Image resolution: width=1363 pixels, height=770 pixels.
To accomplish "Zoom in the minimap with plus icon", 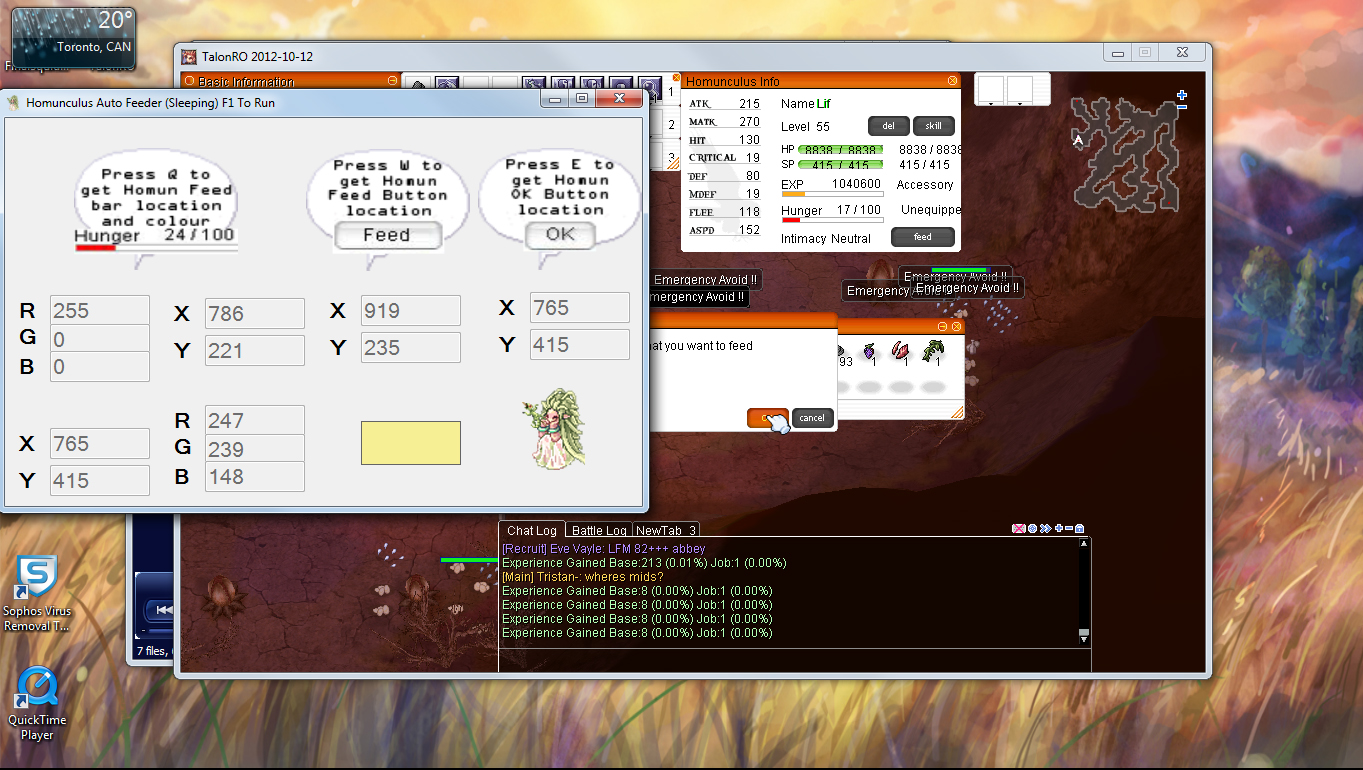I will point(1181,95).
